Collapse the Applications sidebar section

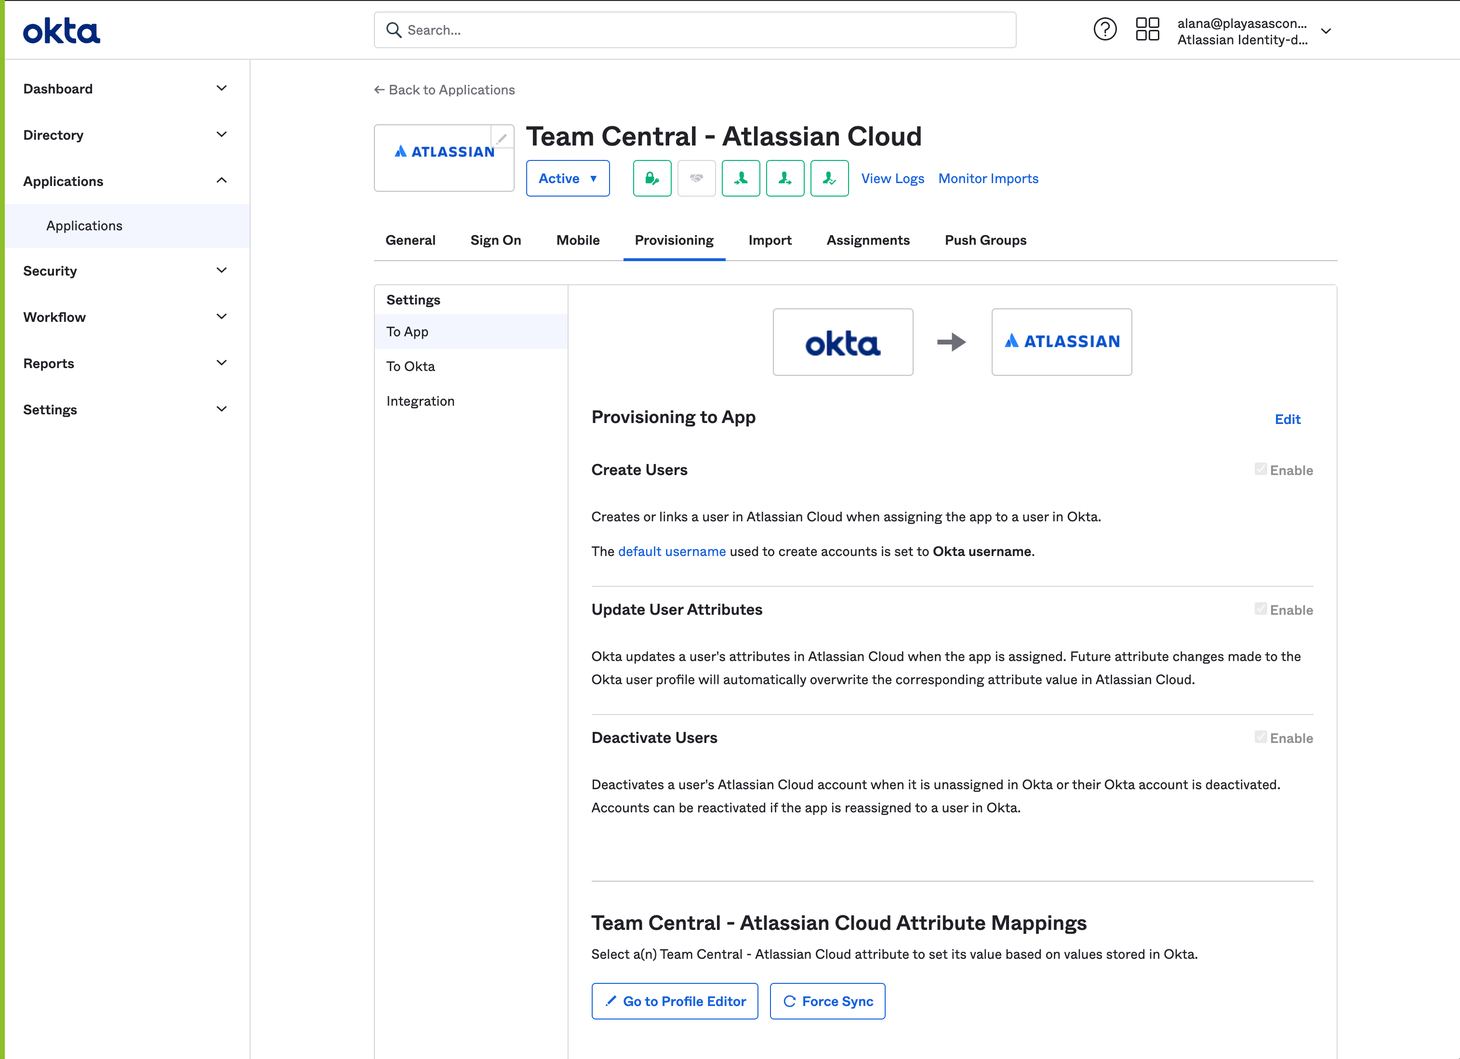point(125,181)
